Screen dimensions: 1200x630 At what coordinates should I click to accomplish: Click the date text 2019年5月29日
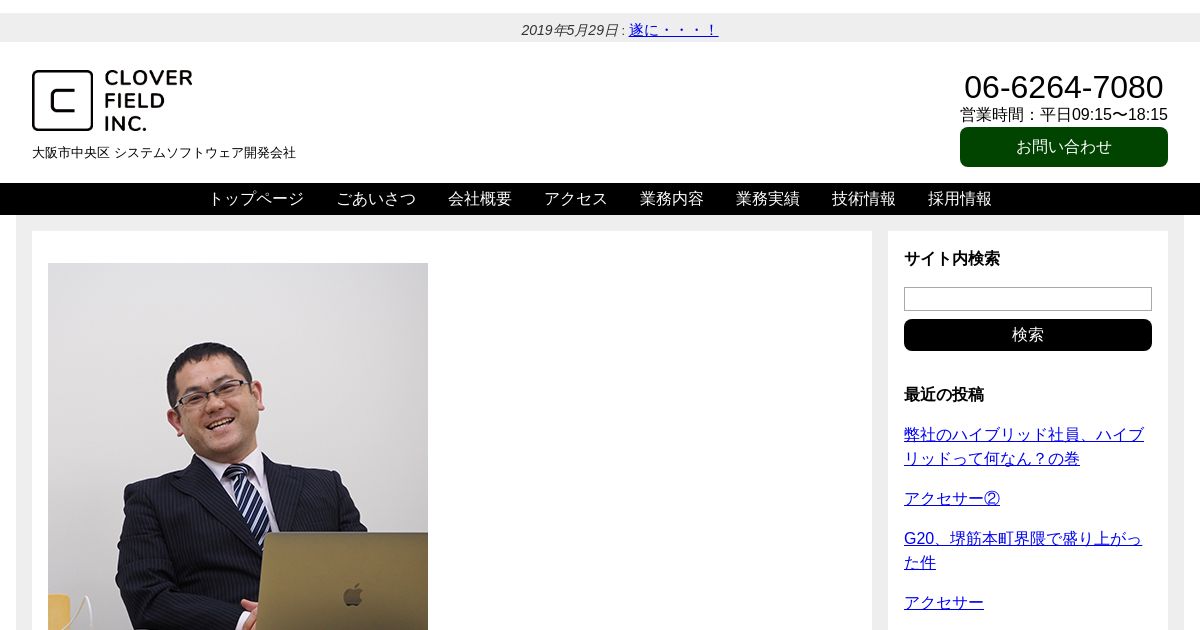click(570, 30)
